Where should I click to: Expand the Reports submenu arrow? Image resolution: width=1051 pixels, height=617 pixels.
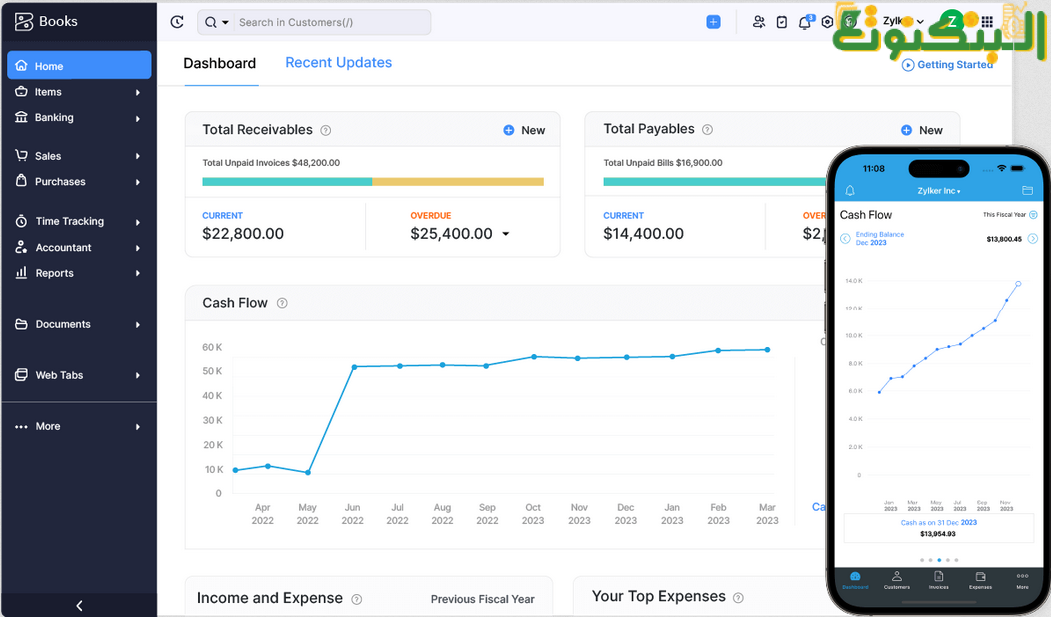137,273
